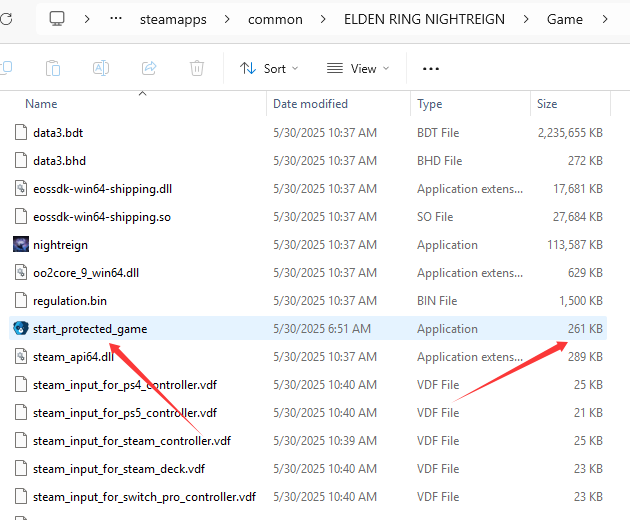Navigate to ELDEN RING NIGHTREIGN breadcrumb
Screen dimensions: 630x520
424,19
